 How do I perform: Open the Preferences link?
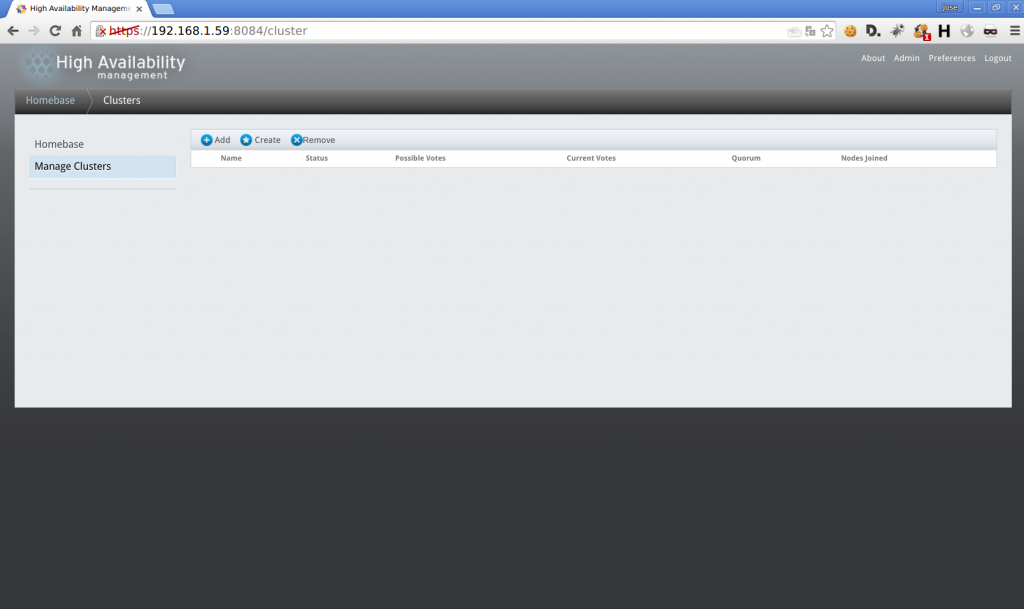[951, 58]
